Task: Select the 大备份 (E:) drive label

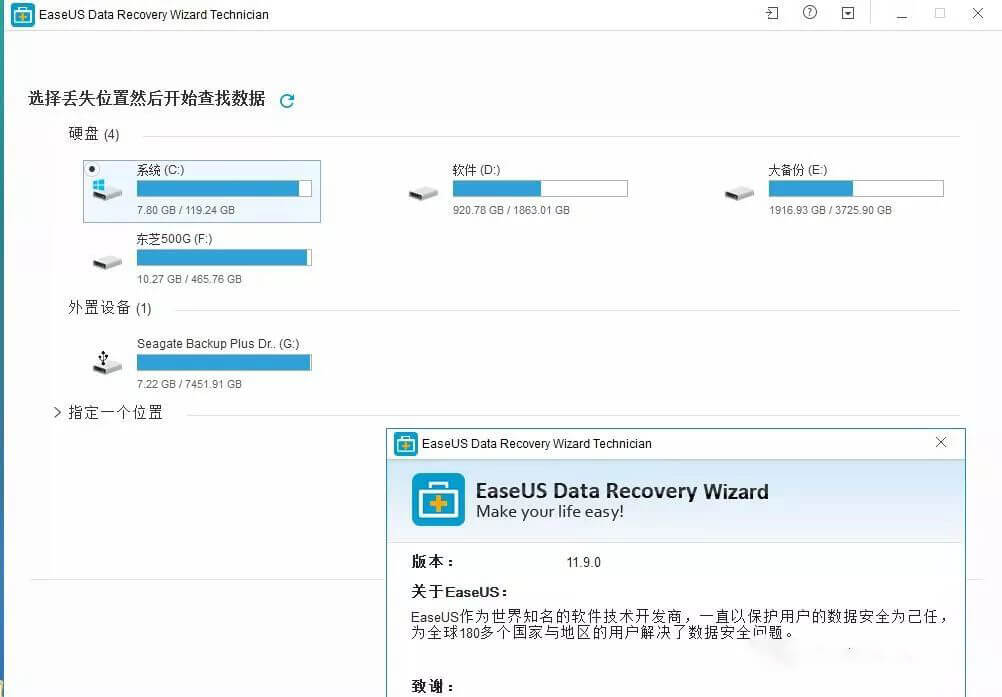Action: pyautogui.click(x=798, y=170)
